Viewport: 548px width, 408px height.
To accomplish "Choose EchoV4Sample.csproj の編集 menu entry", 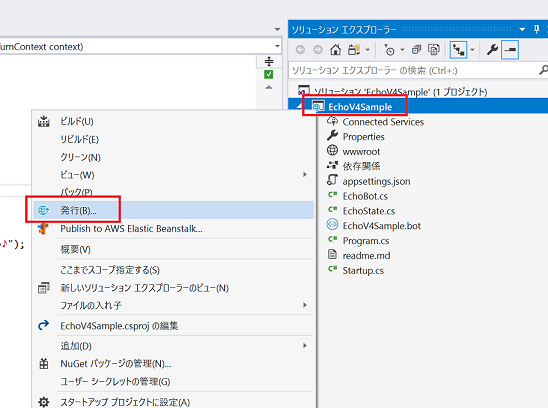I will (174, 326).
